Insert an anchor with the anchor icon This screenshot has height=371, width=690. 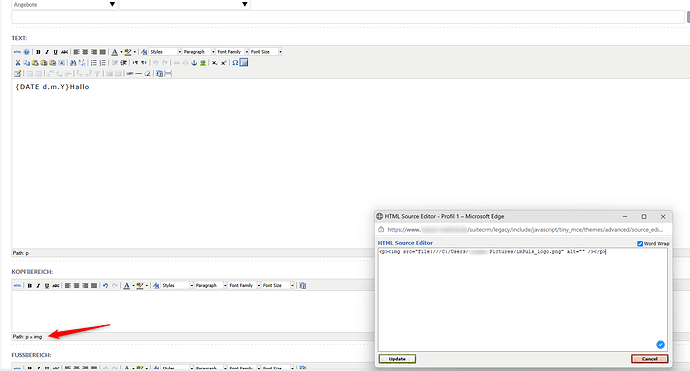194,63
